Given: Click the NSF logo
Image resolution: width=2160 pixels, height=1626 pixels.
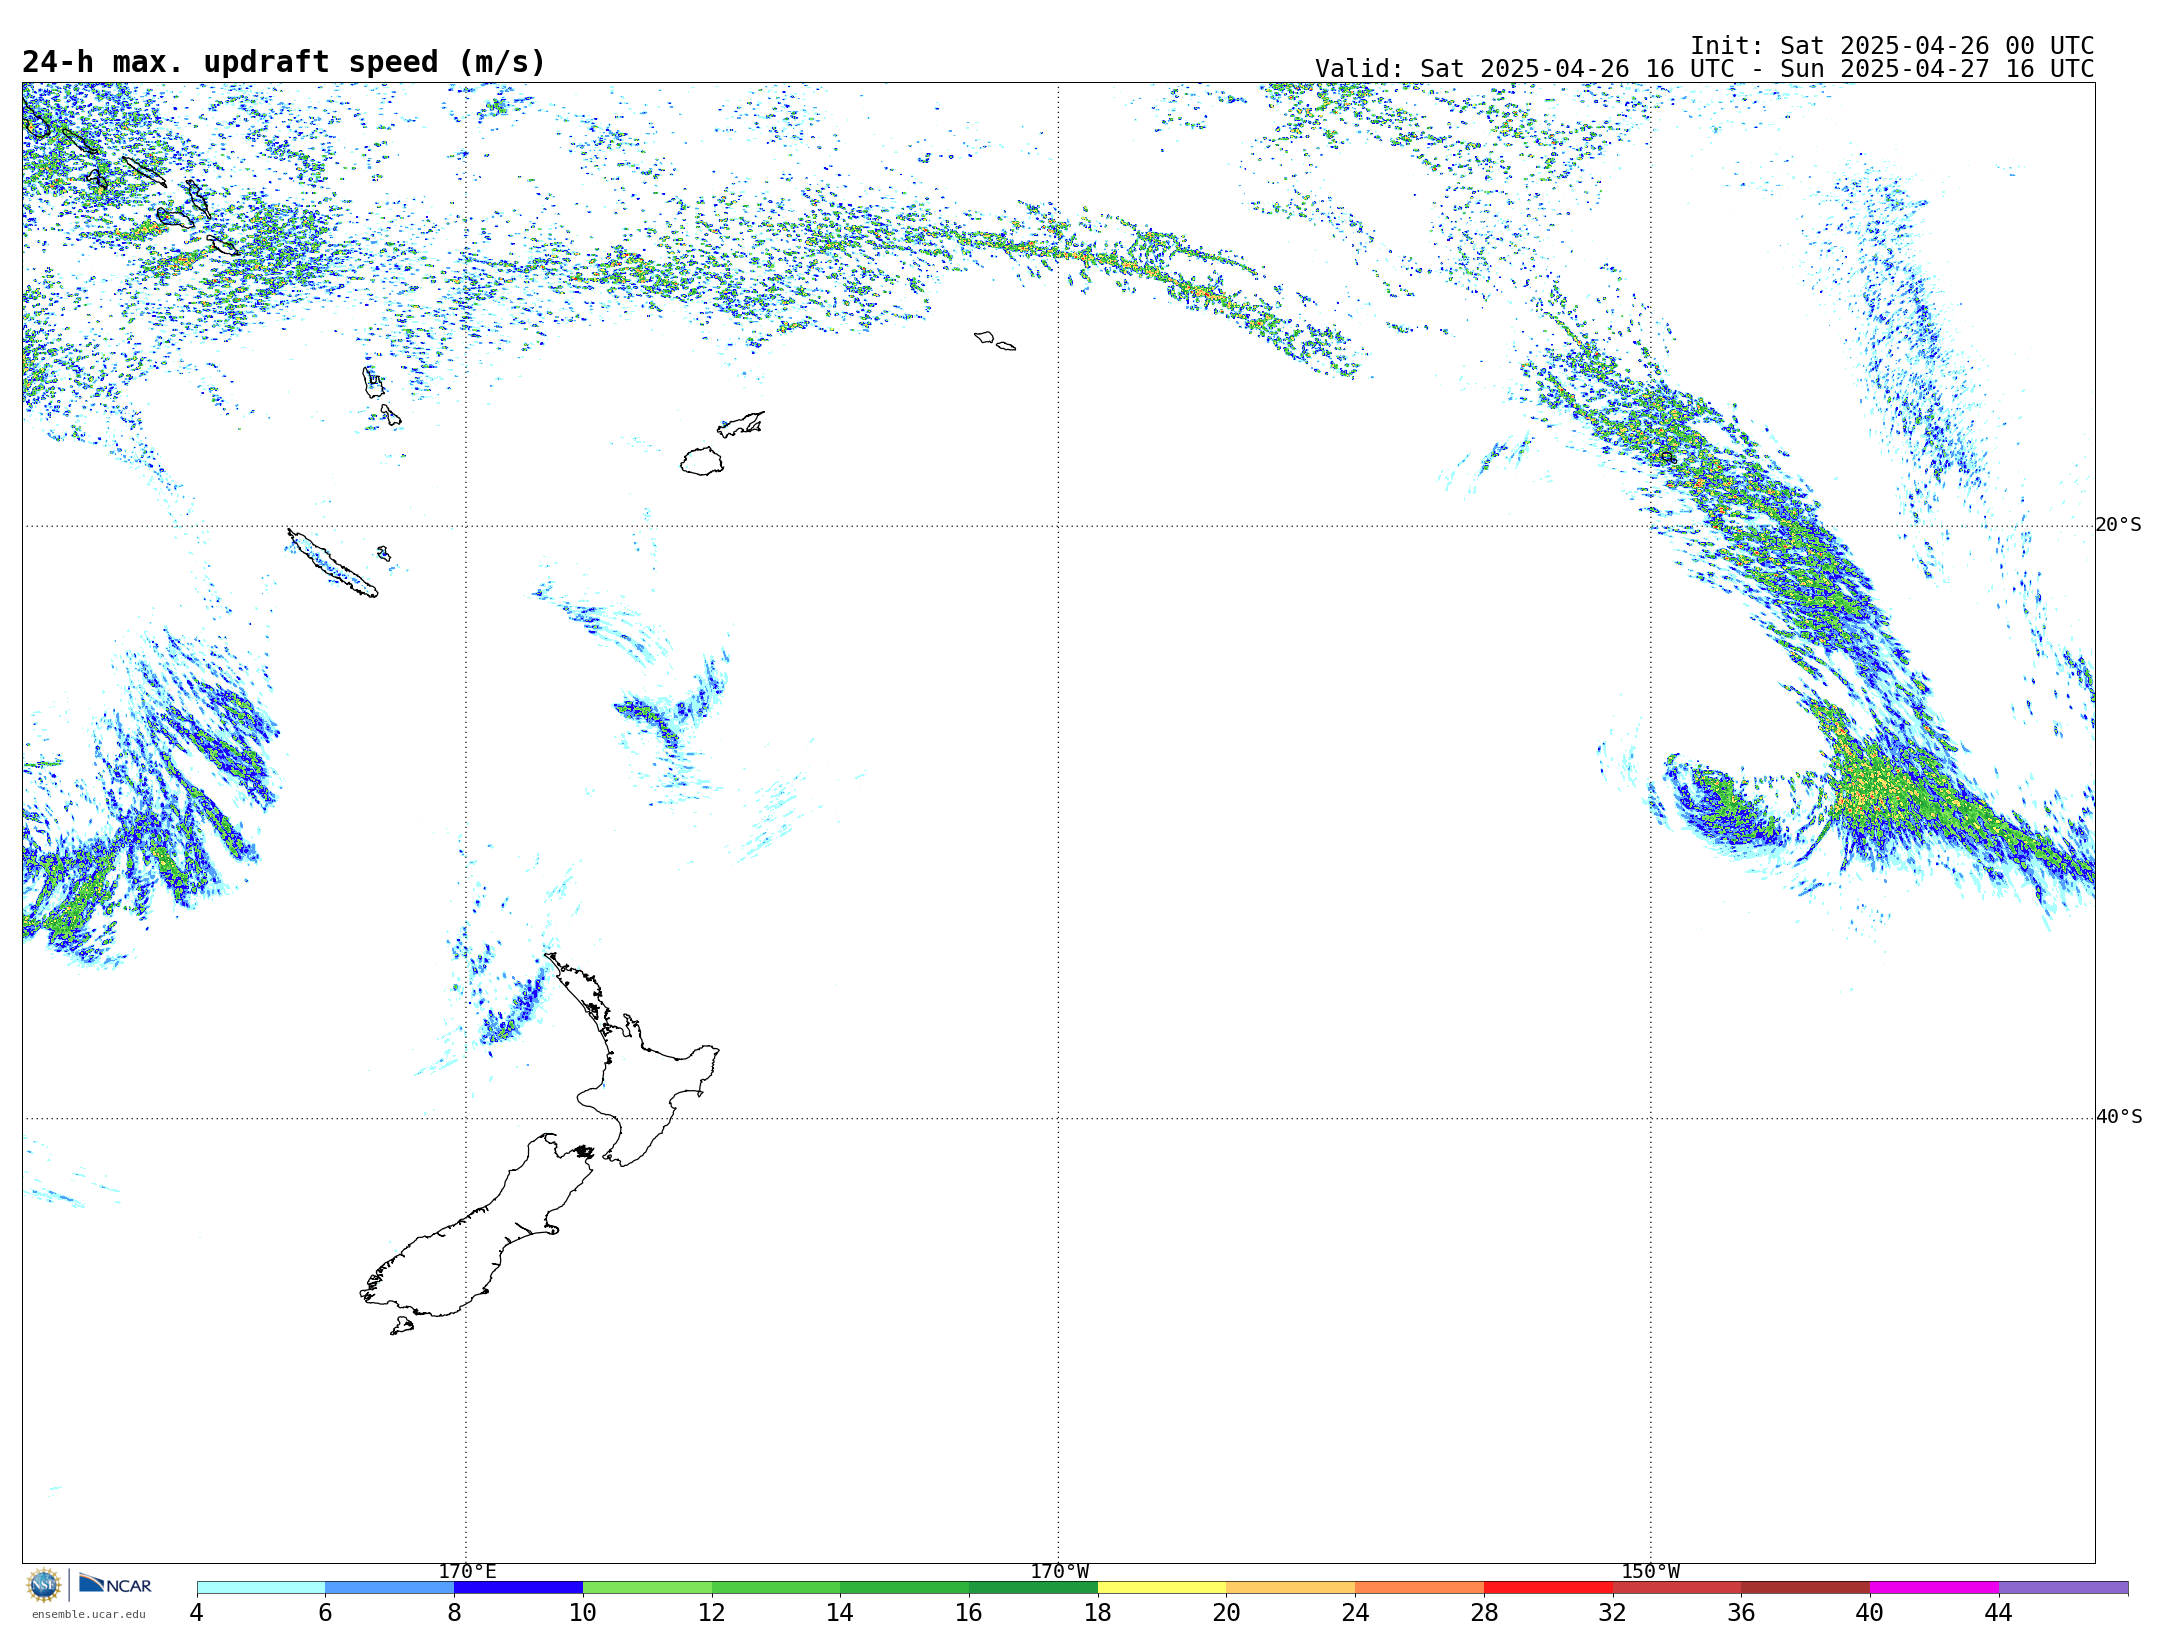Looking at the screenshot, I should coord(43,1585).
